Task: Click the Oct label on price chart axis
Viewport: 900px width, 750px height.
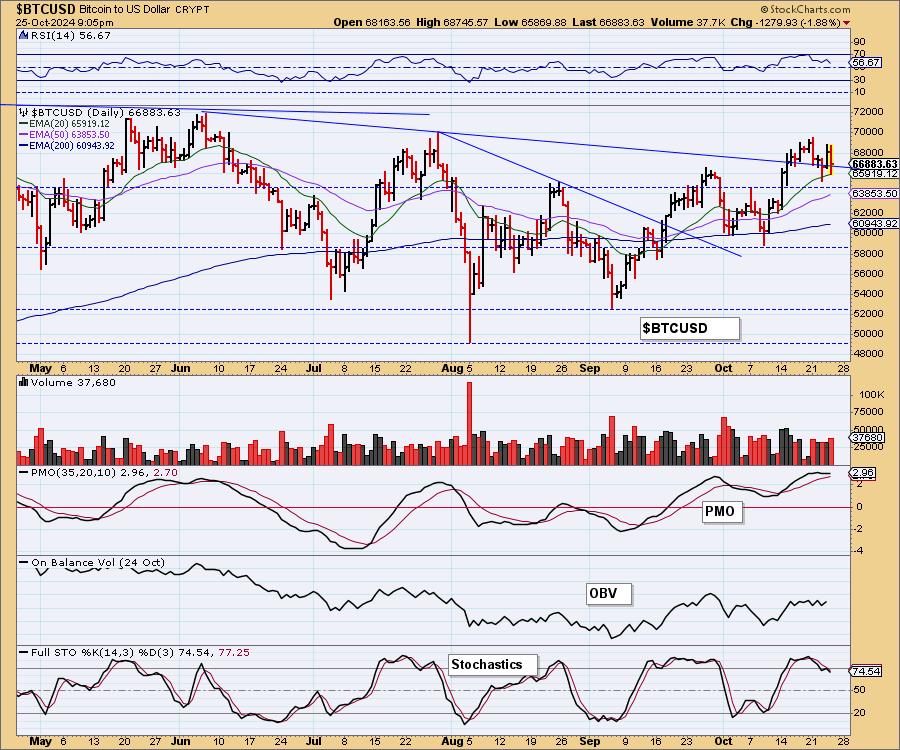Action: point(724,368)
